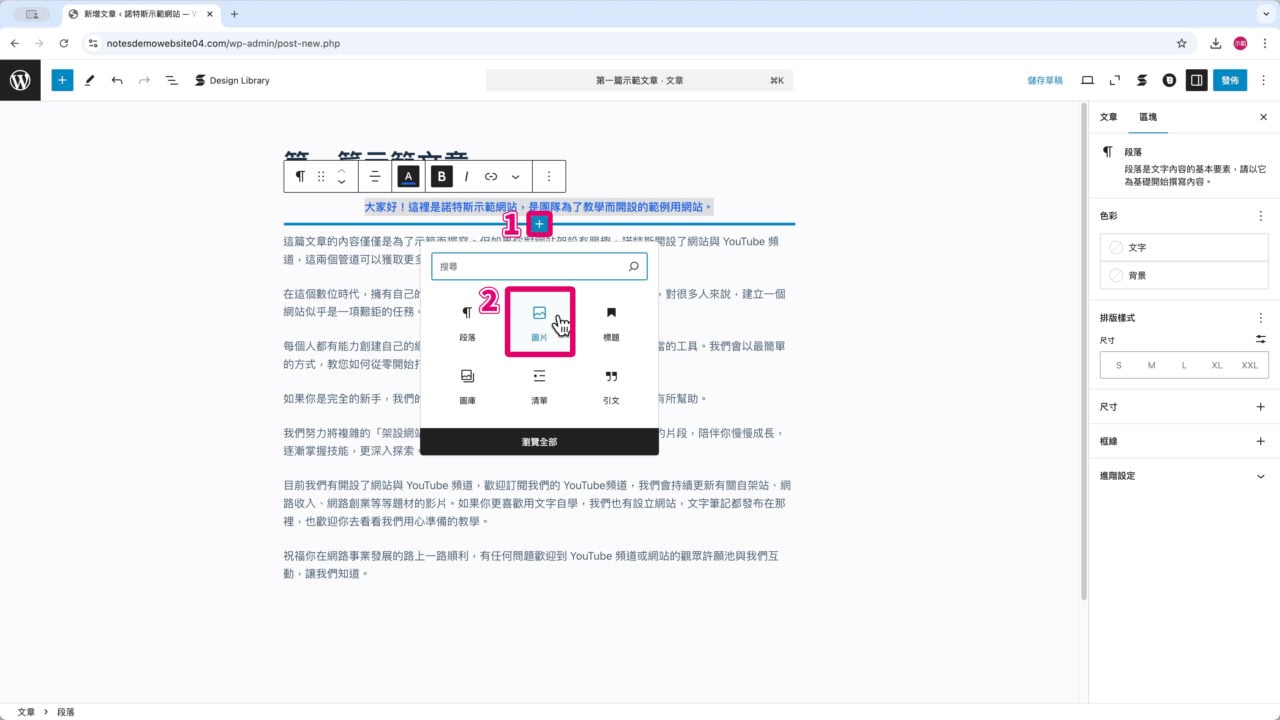This screenshot has height=720, width=1280.
Task: Toggle bold formatting in the block toolbar
Action: [x=441, y=176]
